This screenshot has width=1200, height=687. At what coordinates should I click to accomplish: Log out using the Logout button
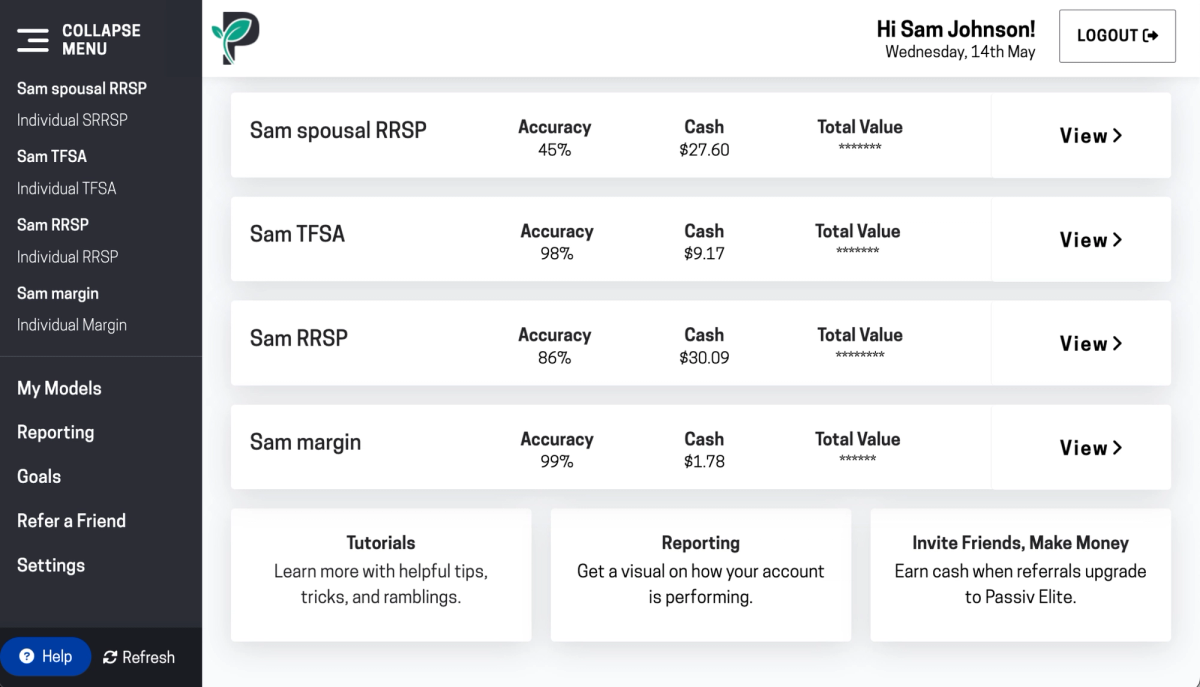pos(1116,36)
